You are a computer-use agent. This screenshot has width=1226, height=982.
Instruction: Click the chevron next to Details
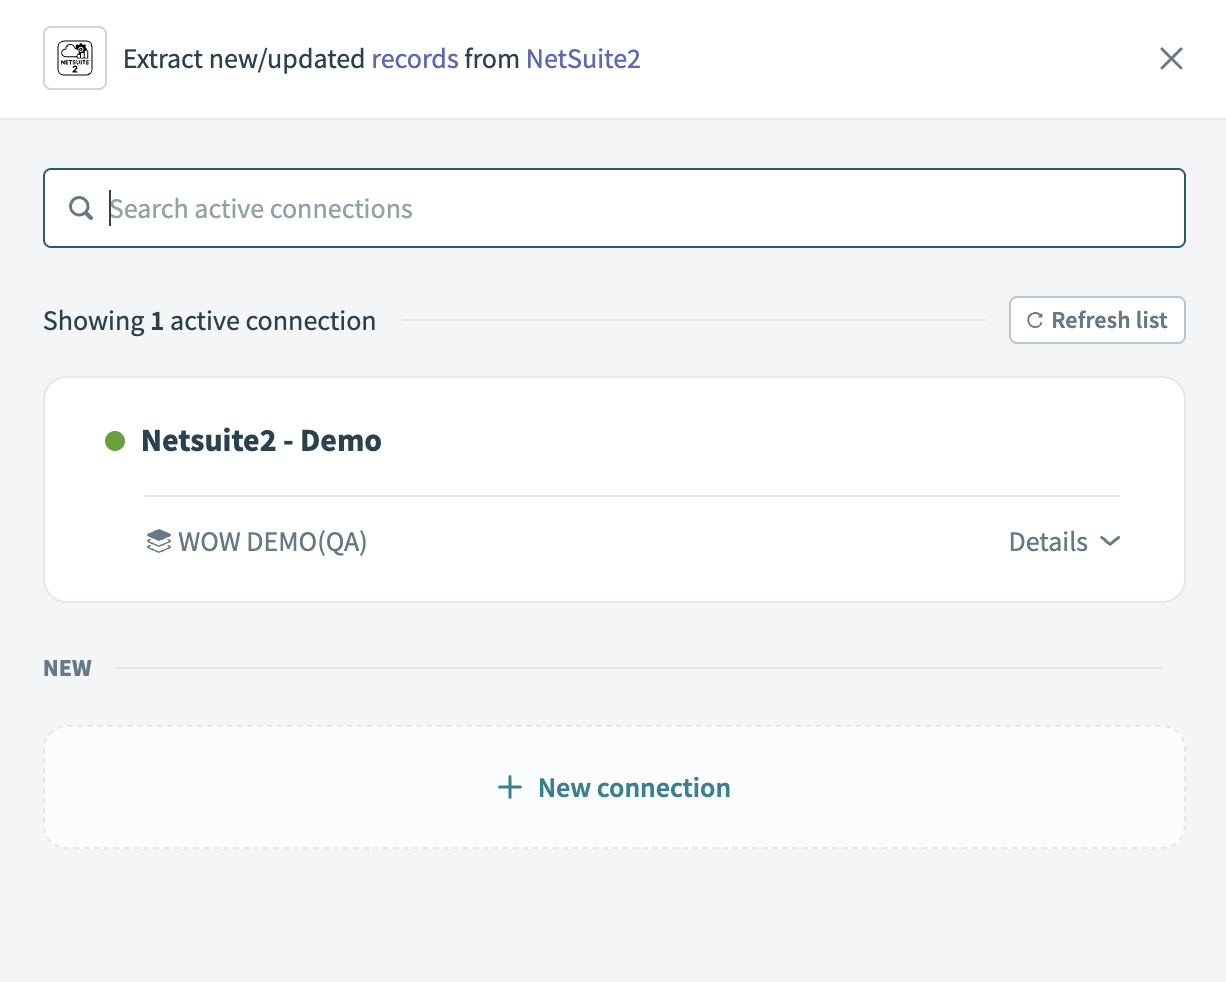tap(1110, 541)
